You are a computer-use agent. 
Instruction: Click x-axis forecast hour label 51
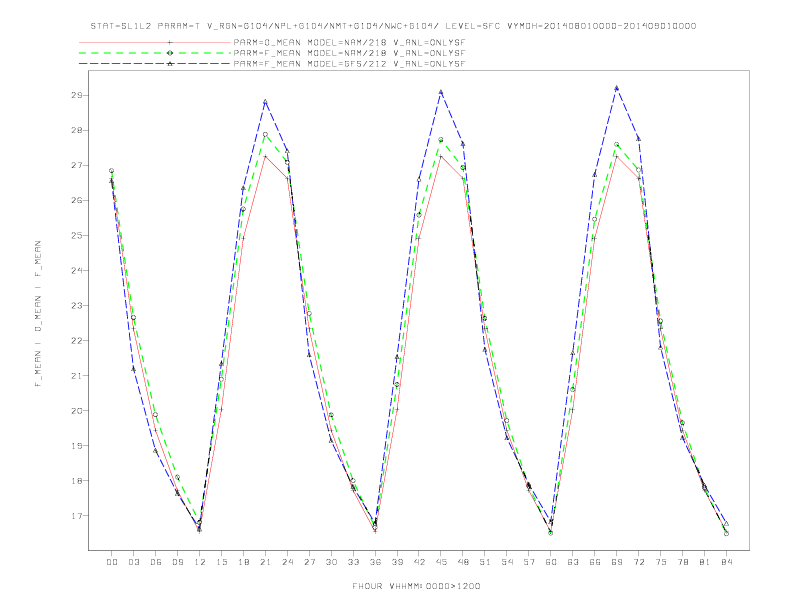point(485,562)
